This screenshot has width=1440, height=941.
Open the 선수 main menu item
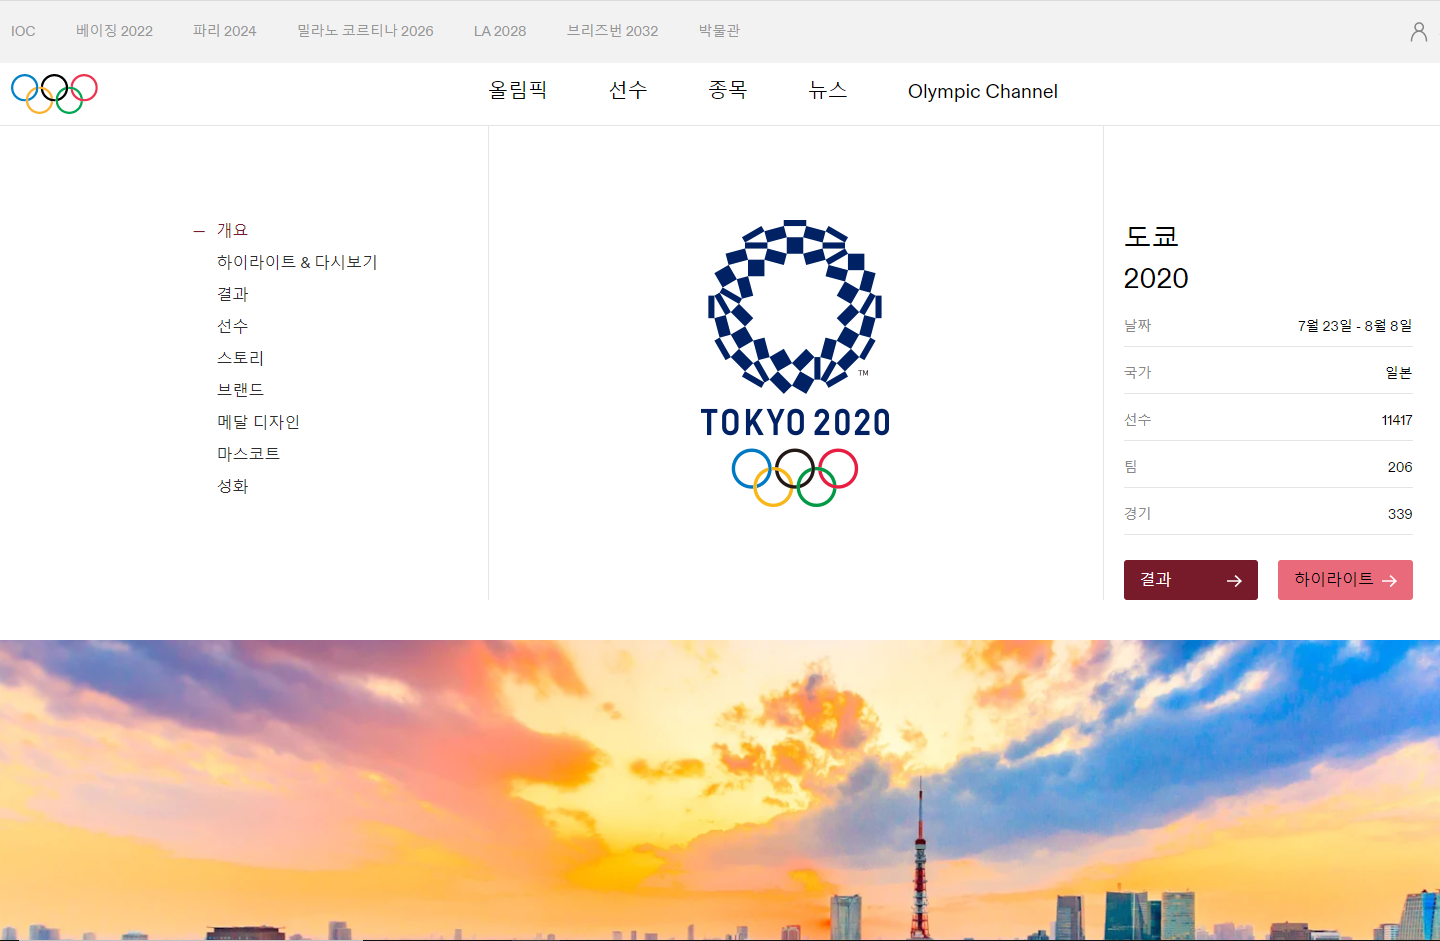coord(628,91)
